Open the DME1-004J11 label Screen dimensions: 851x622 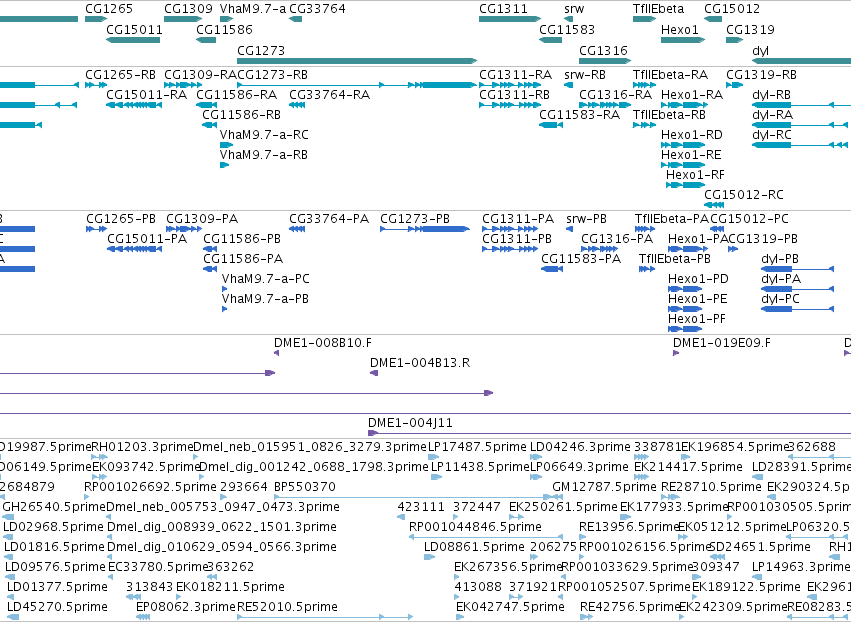(x=410, y=423)
